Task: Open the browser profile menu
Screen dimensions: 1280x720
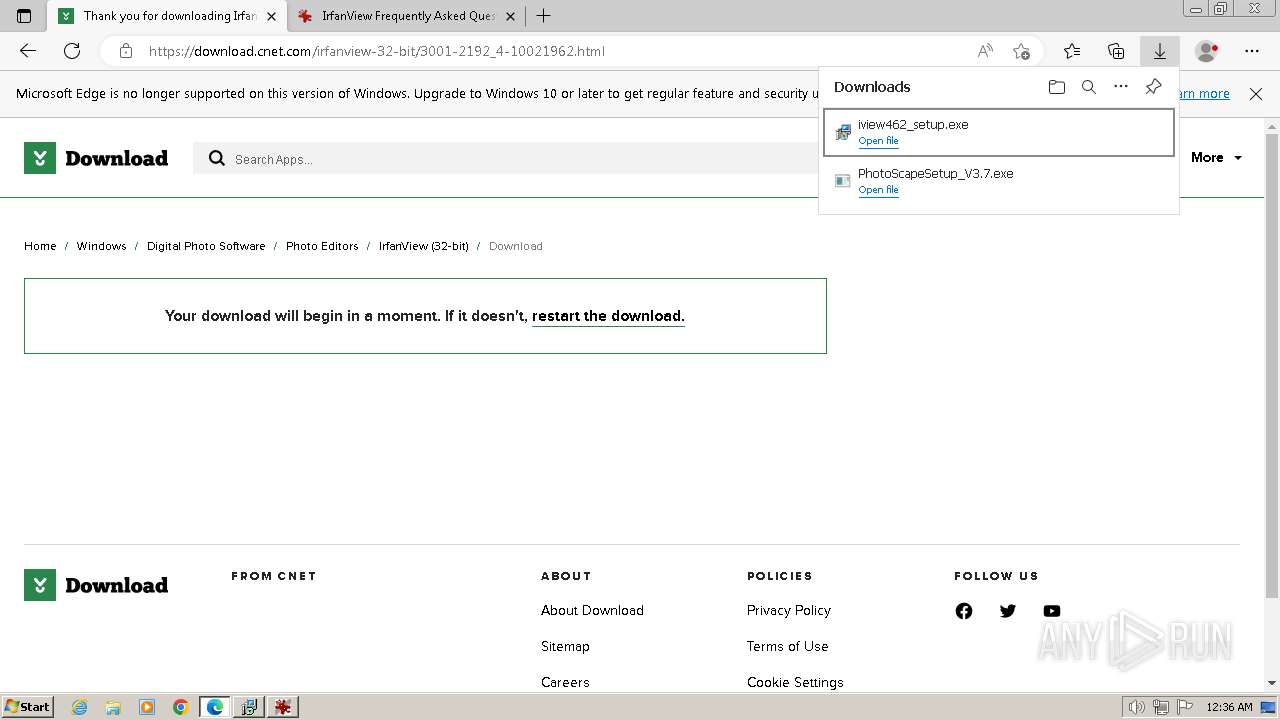Action: pos(1207,51)
